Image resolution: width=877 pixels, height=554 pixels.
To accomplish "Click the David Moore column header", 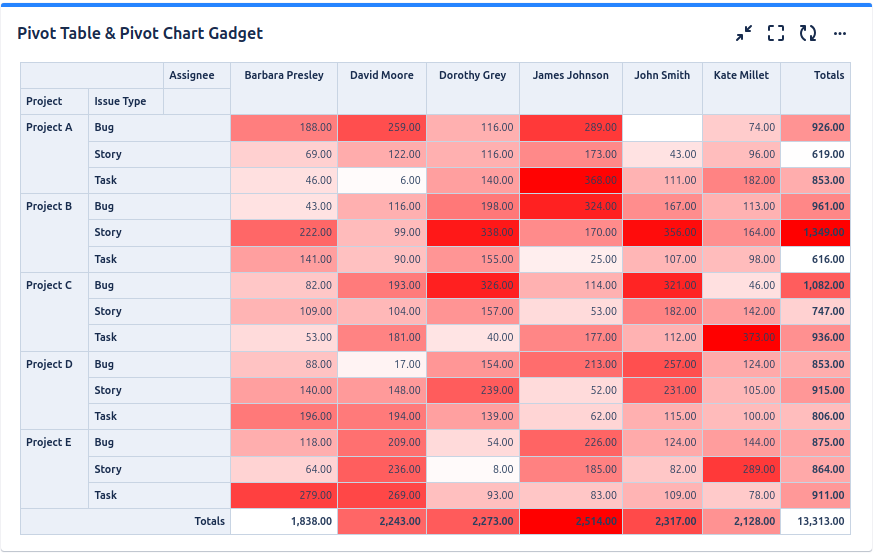I will tap(382, 75).
